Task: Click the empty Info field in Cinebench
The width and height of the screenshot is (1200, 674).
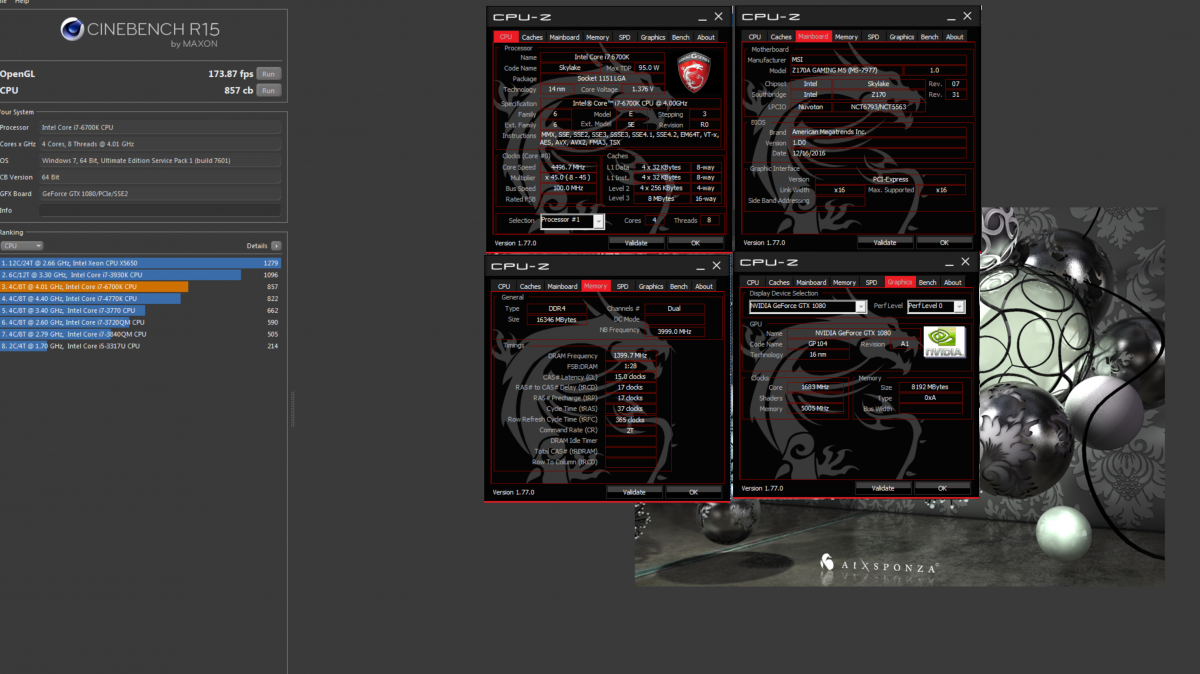Action: click(161, 211)
